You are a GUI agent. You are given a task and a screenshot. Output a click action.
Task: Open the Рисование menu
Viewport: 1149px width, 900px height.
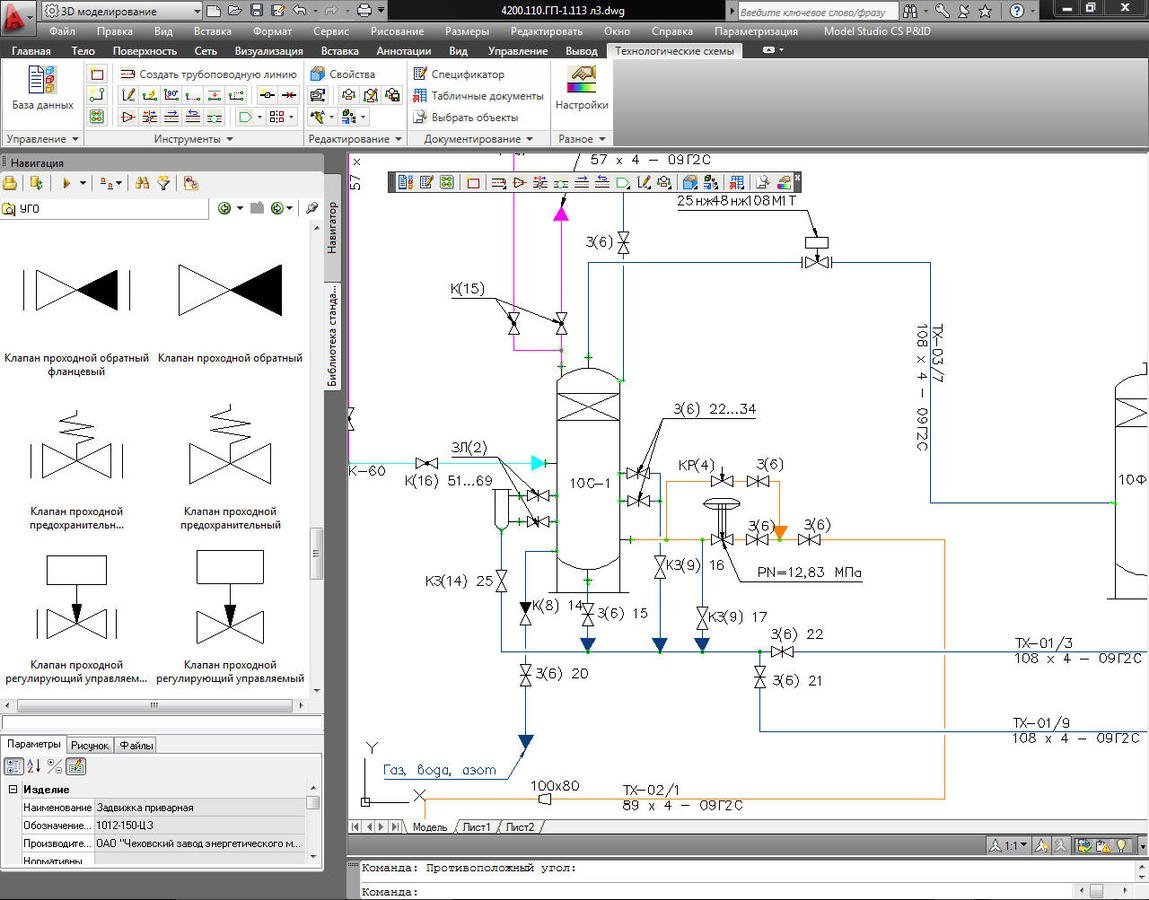click(397, 32)
